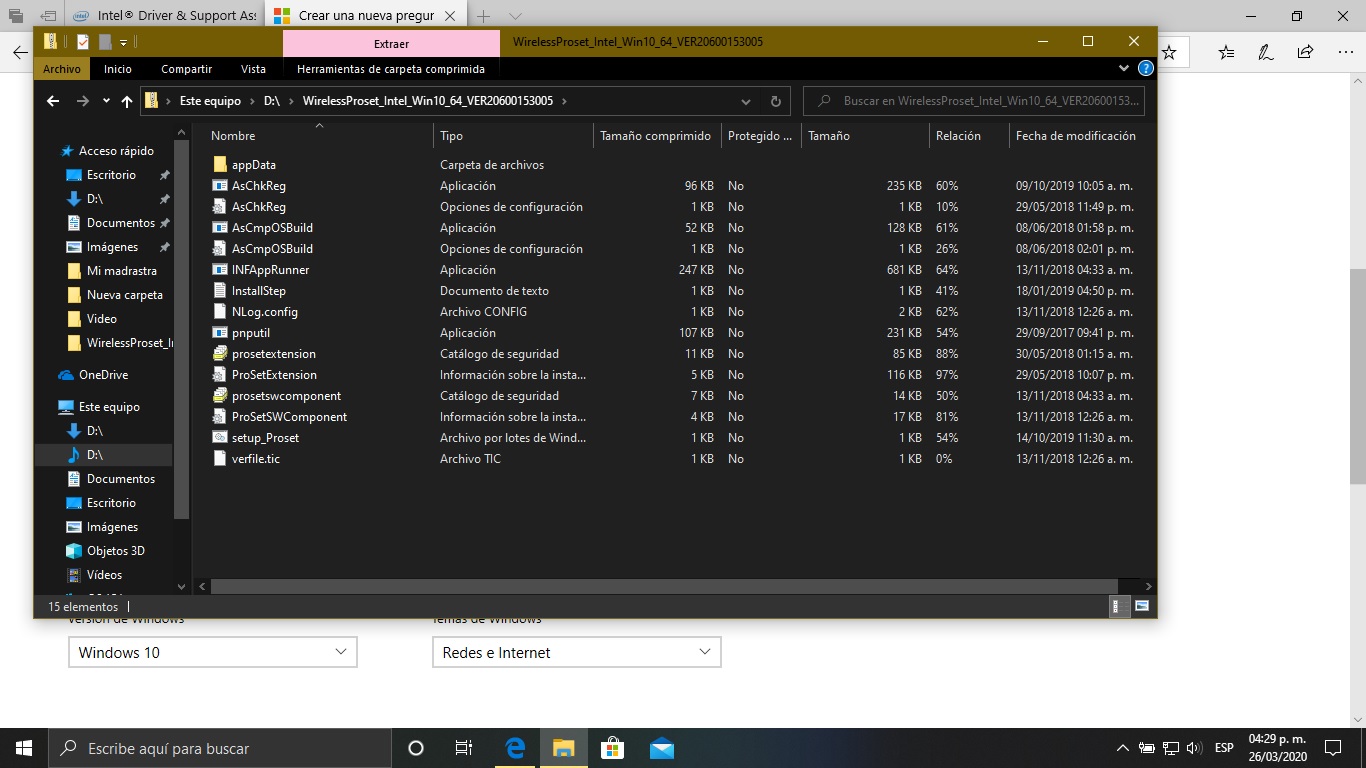1366x768 pixels.
Task: Open Herramientas de carpeta comprimida tab
Action: point(391,69)
